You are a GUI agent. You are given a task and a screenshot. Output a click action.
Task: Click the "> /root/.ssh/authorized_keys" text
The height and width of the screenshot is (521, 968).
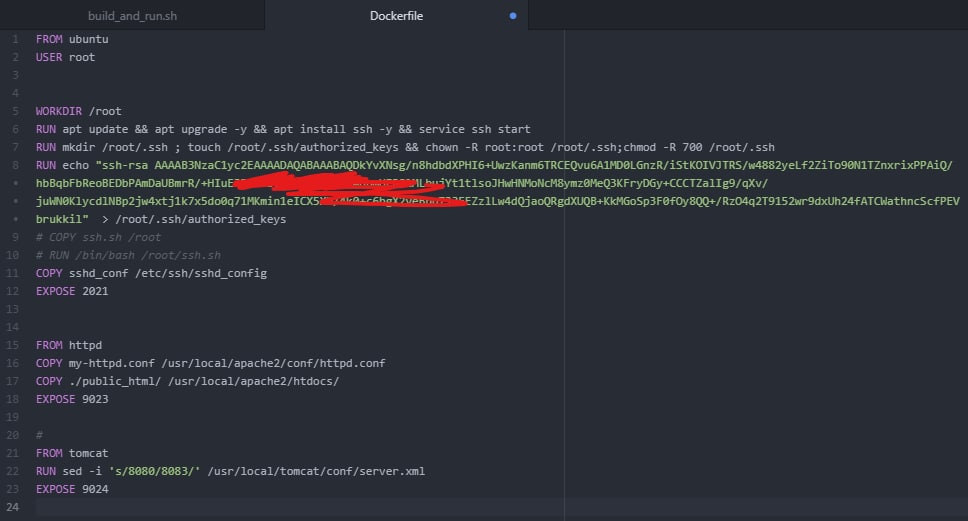pos(194,219)
